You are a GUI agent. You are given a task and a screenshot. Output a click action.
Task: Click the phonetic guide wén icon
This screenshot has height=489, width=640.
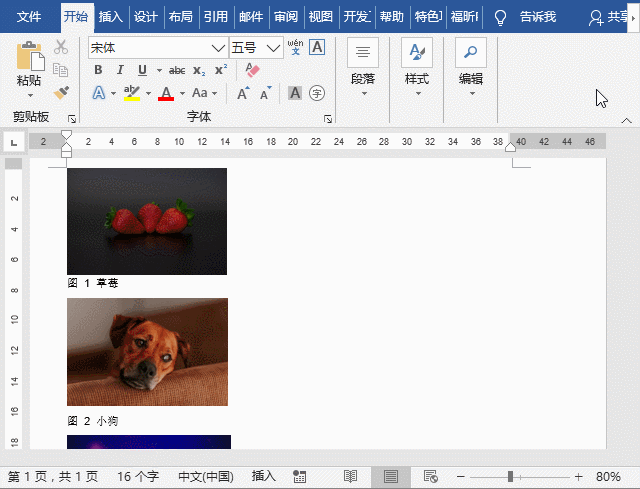point(295,46)
